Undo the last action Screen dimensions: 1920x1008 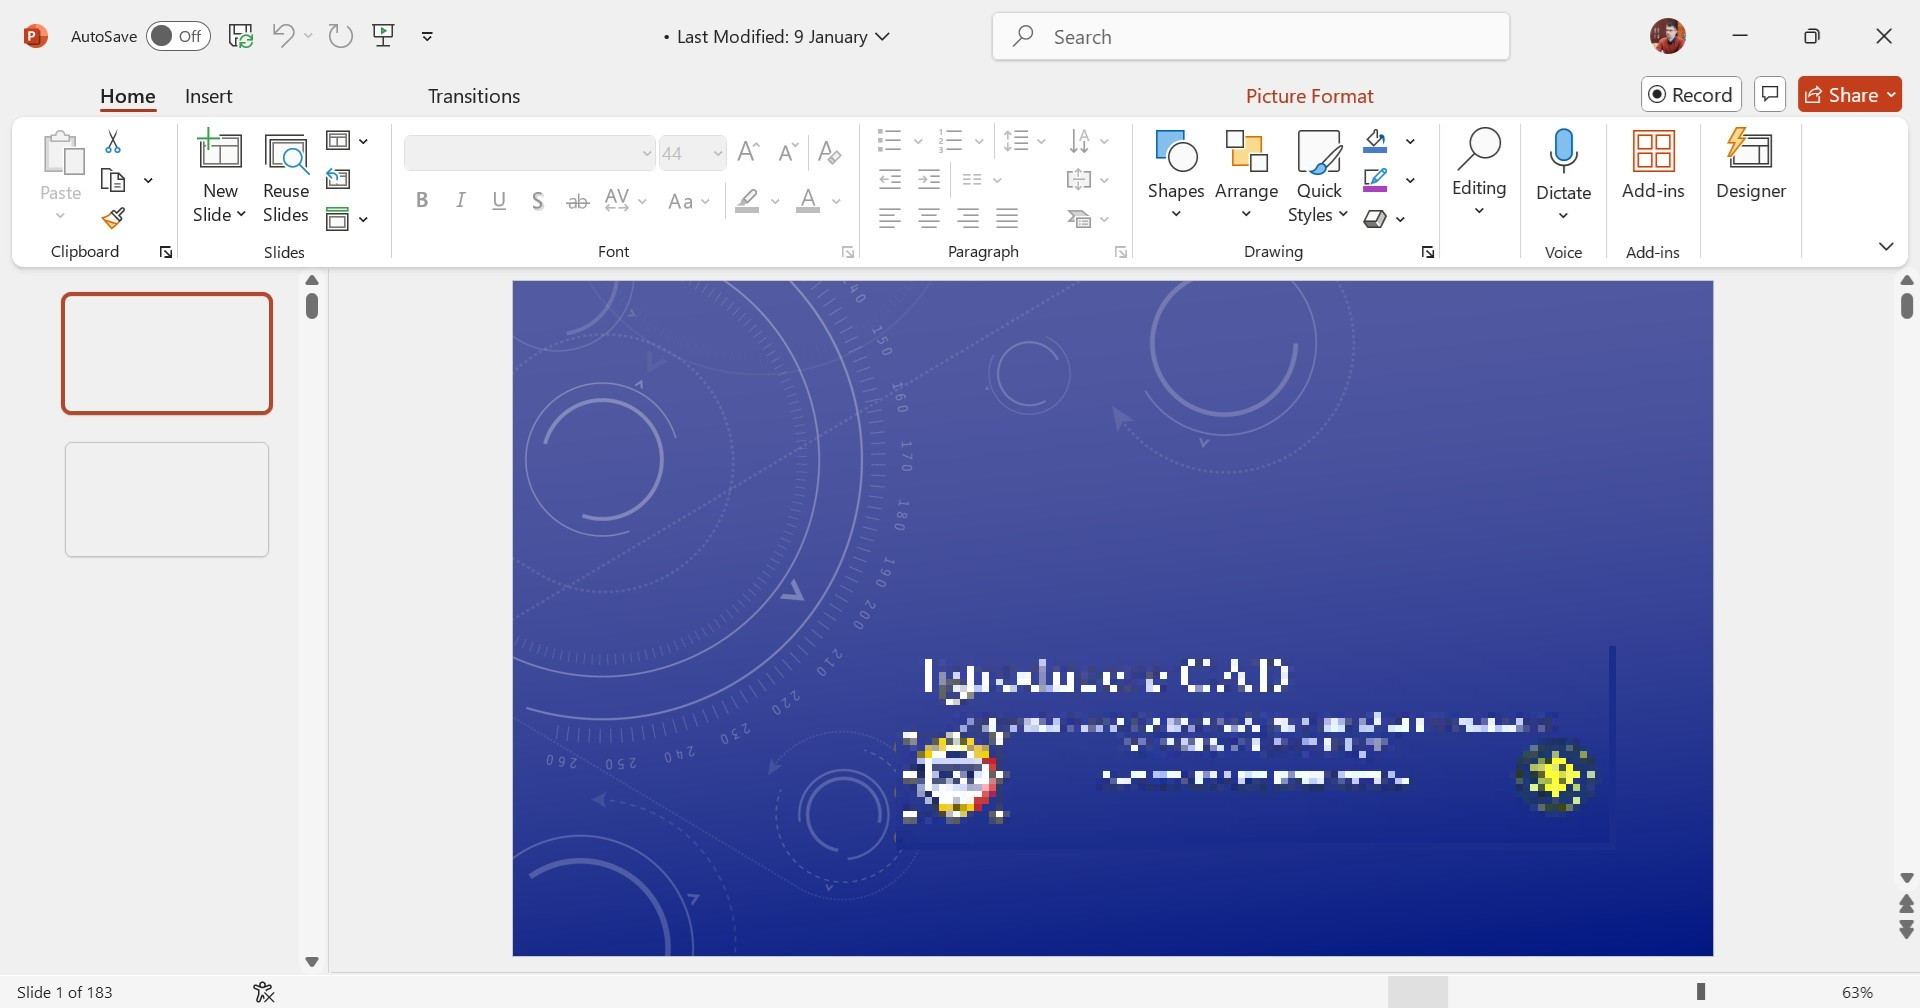(x=283, y=36)
